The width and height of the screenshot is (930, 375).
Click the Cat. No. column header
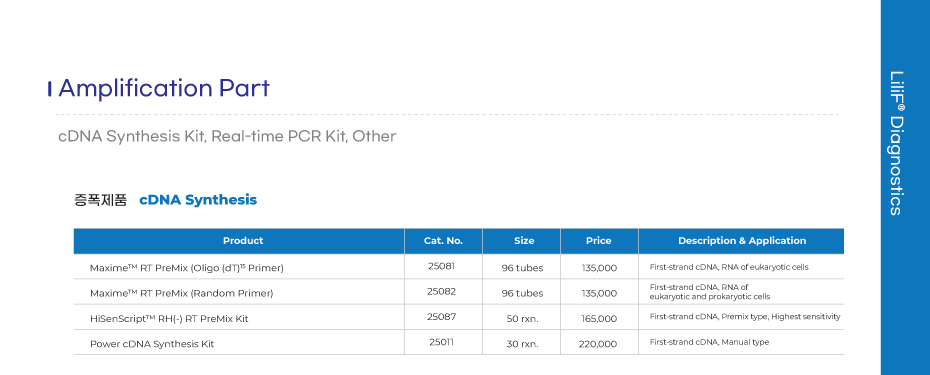(x=444, y=241)
